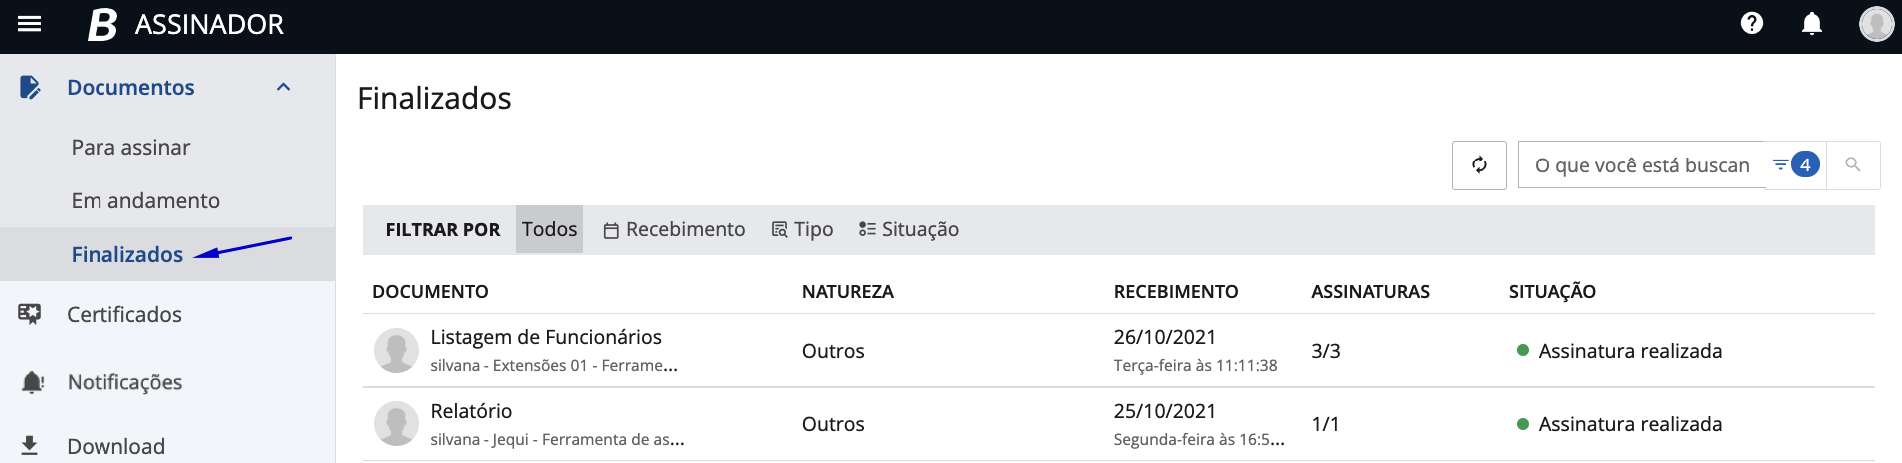Go to Para assinar documents
The height and width of the screenshot is (463, 1902).
131,148
